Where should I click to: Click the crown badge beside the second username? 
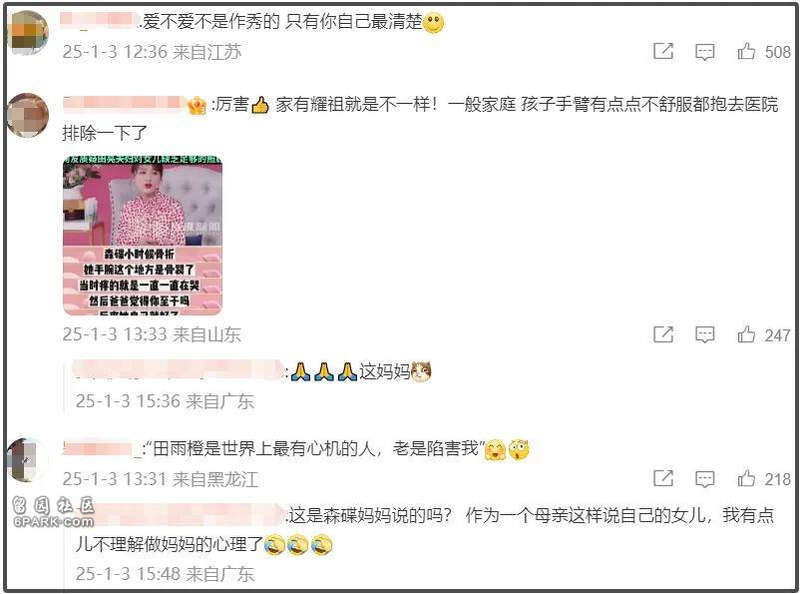[196, 105]
